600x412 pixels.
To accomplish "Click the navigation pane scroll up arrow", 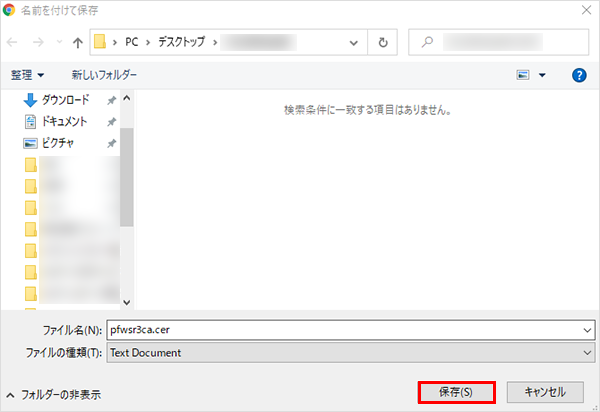I will (x=127, y=98).
